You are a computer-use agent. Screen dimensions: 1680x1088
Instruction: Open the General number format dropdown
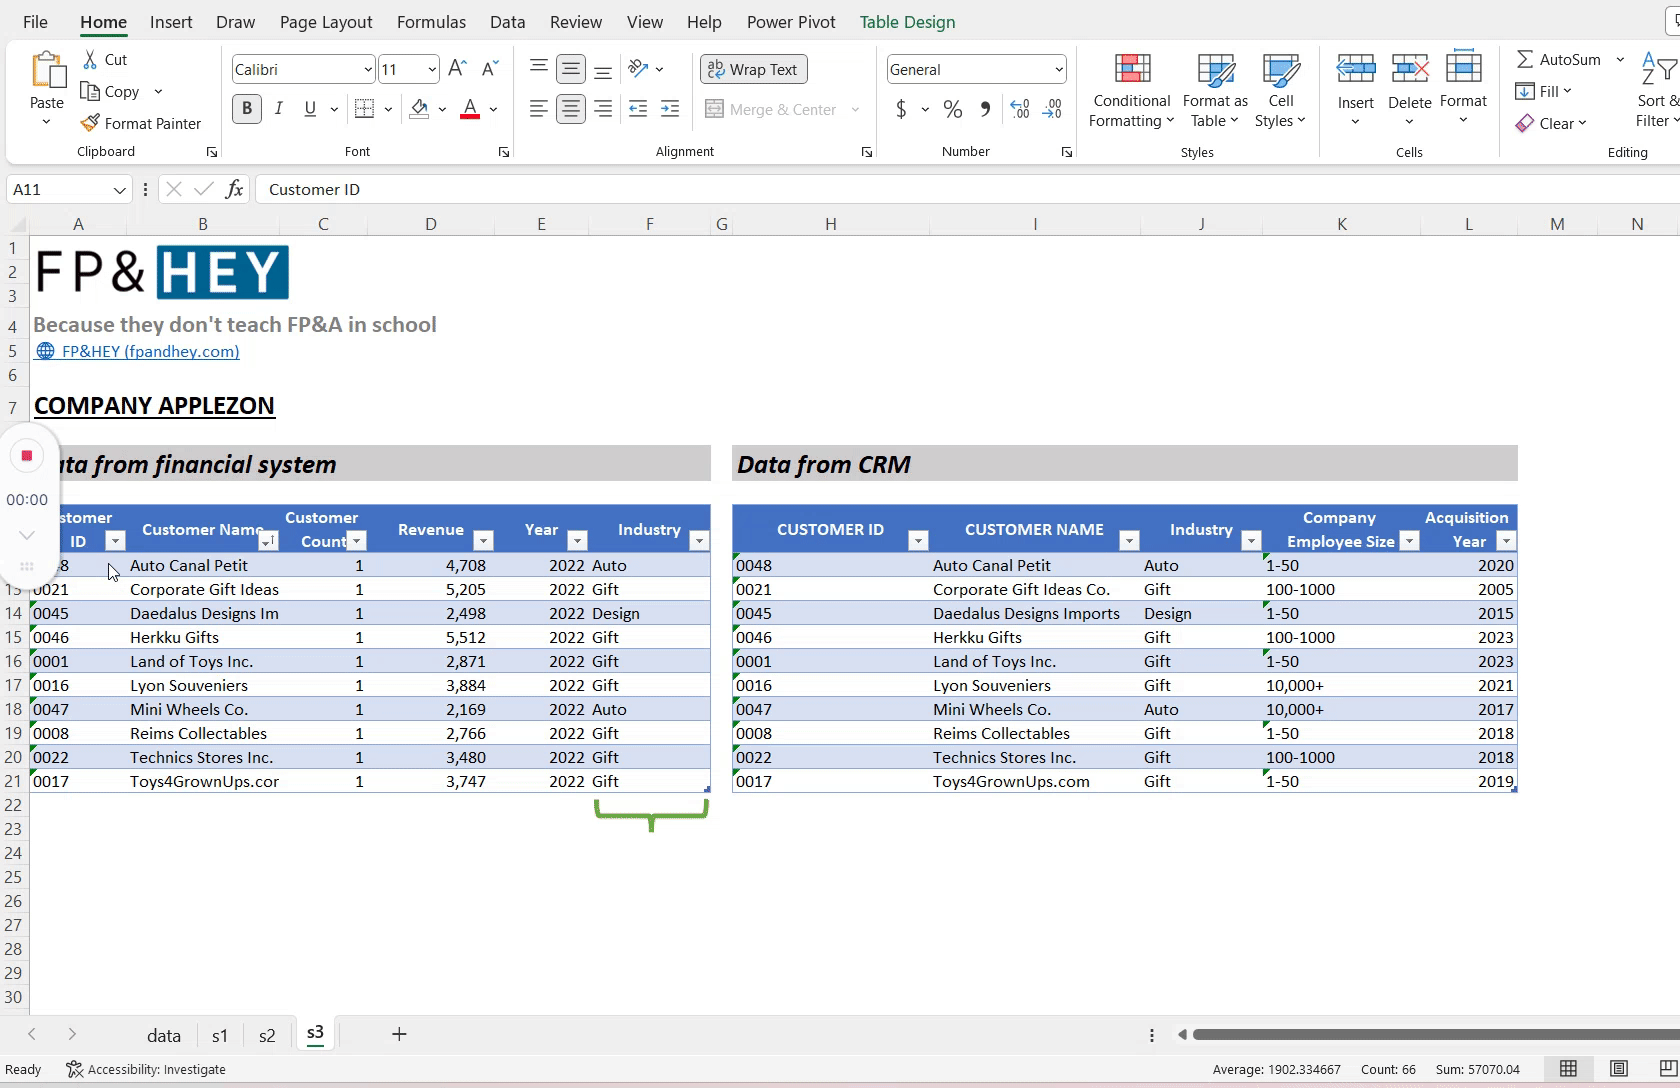click(x=1059, y=69)
